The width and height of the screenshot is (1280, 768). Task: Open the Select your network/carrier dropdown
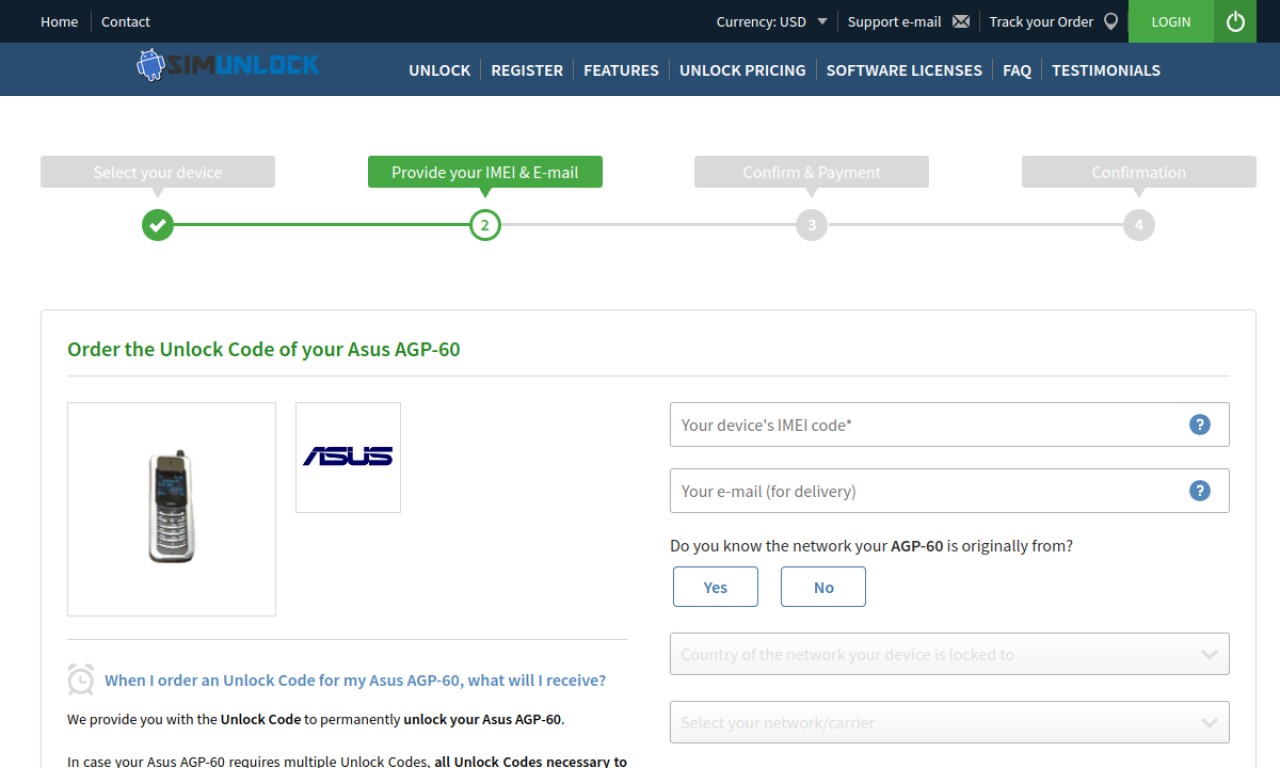click(949, 723)
